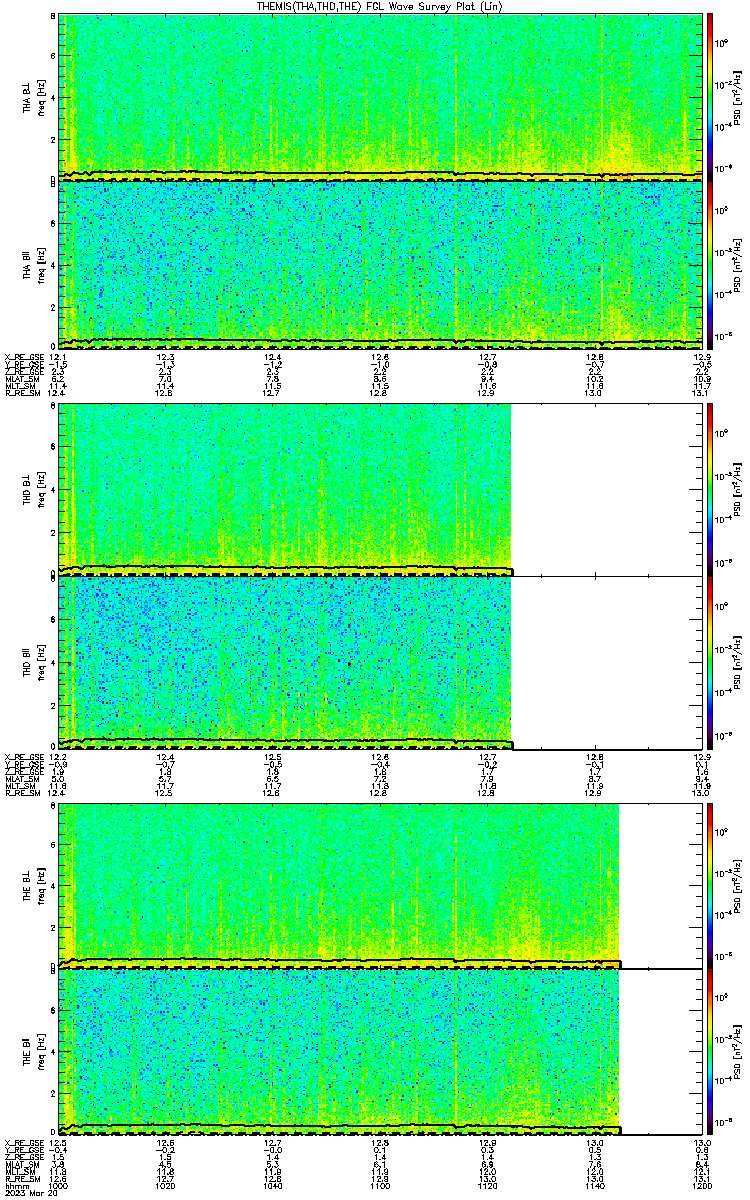Click the 'THD B∥ freq [Hz]' y-axis label
The image size is (750, 1200).
coord(33,662)
